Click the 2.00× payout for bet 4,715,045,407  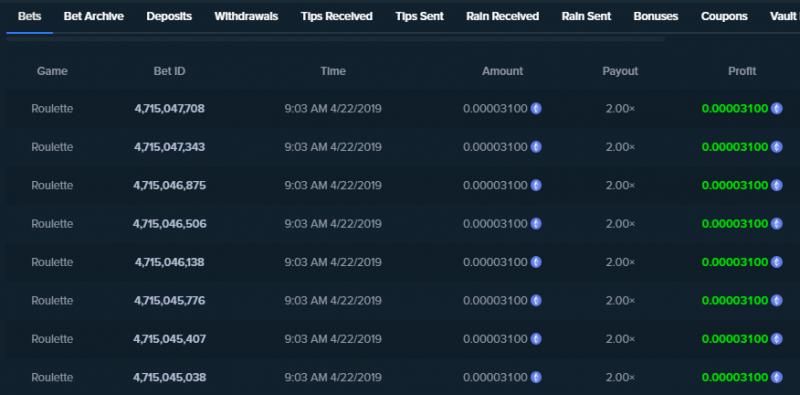click(620, 339)
